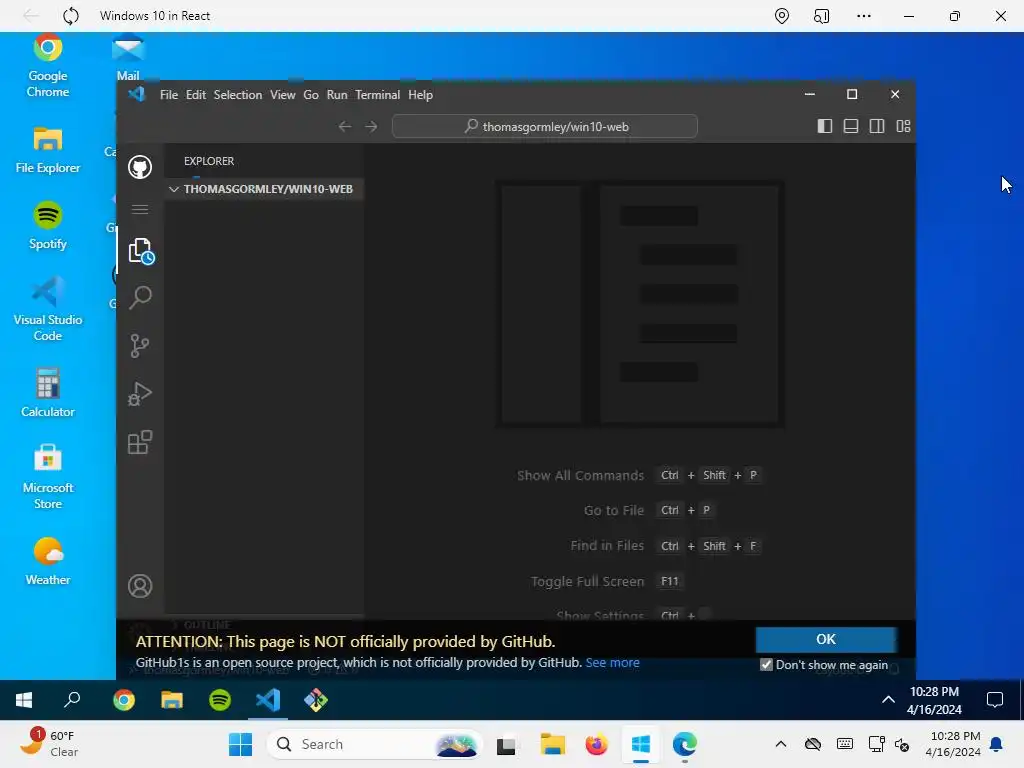Uncheck Don't show me again
This screenshot has height=768, width=1024.
point(767,665)
